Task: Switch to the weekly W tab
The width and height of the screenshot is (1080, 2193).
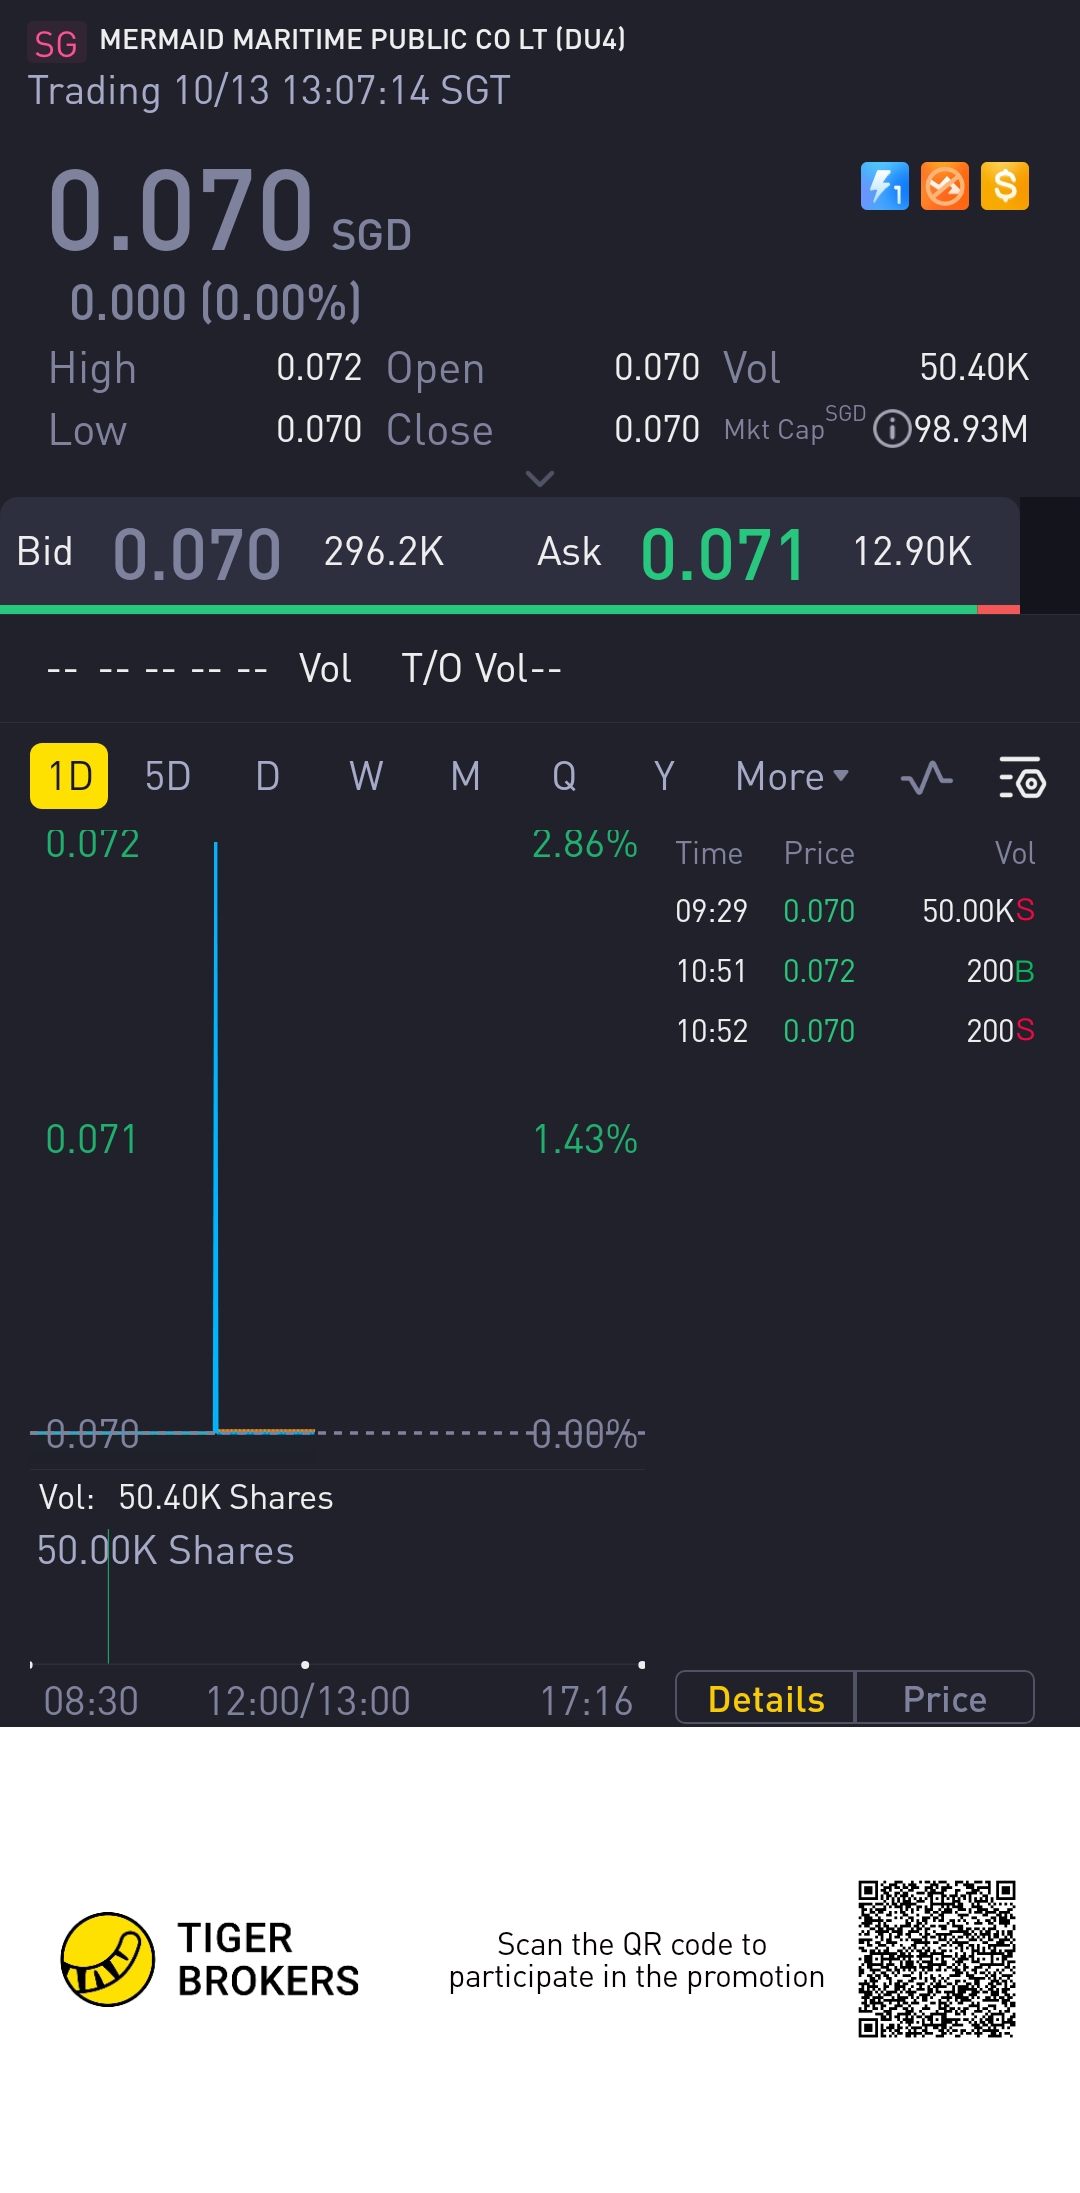Action: click(366, 776)
